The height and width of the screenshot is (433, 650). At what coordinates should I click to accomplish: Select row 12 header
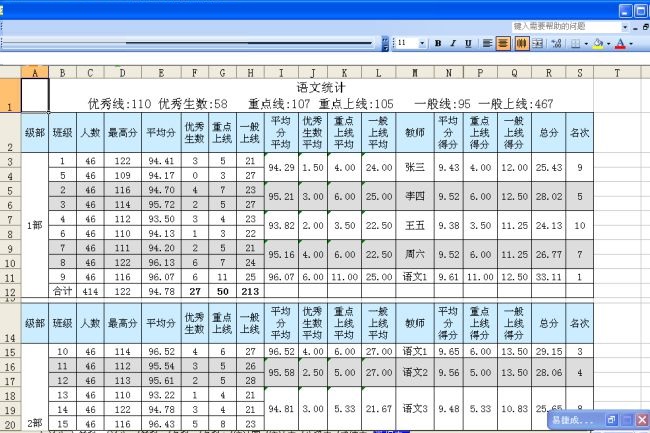coord(10,291)
